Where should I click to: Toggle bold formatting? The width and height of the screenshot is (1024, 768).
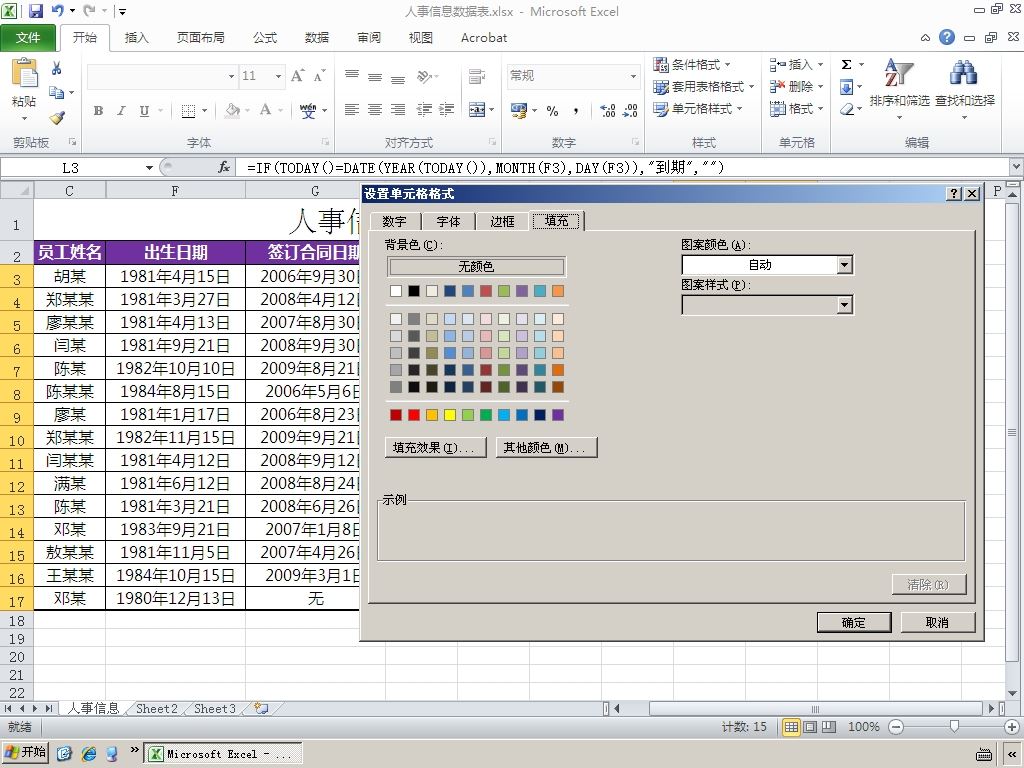(99, 111)
